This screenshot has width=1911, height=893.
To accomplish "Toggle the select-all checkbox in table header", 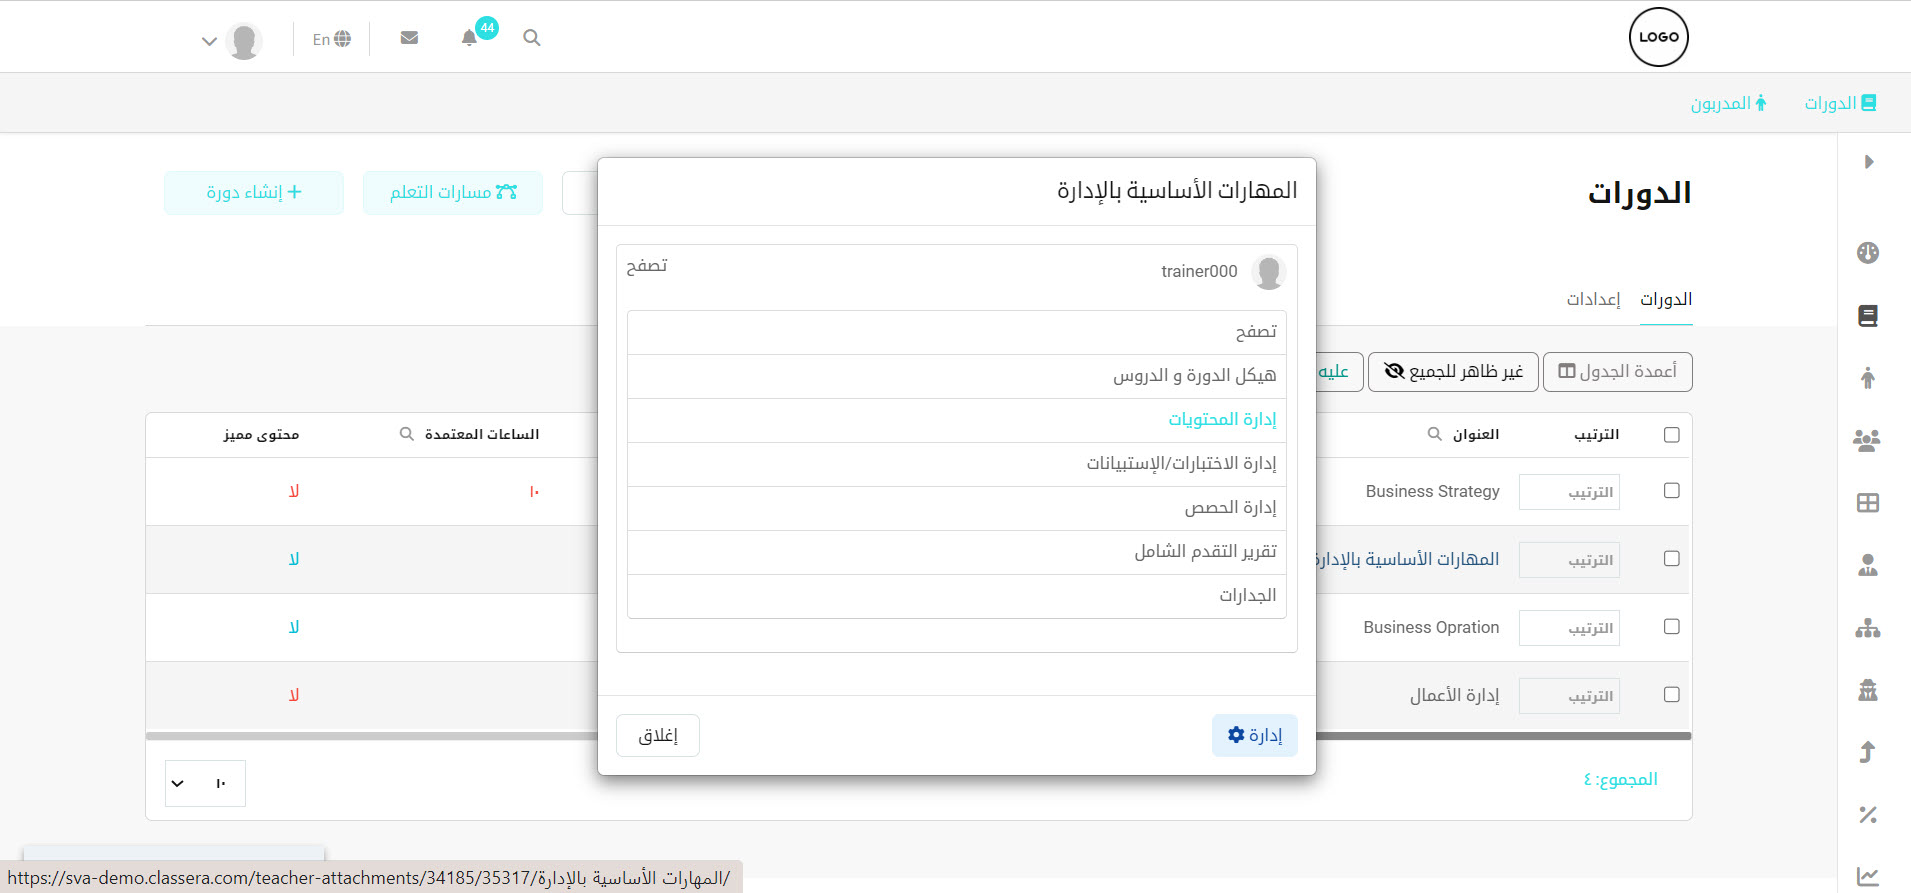I will 1671,435.
